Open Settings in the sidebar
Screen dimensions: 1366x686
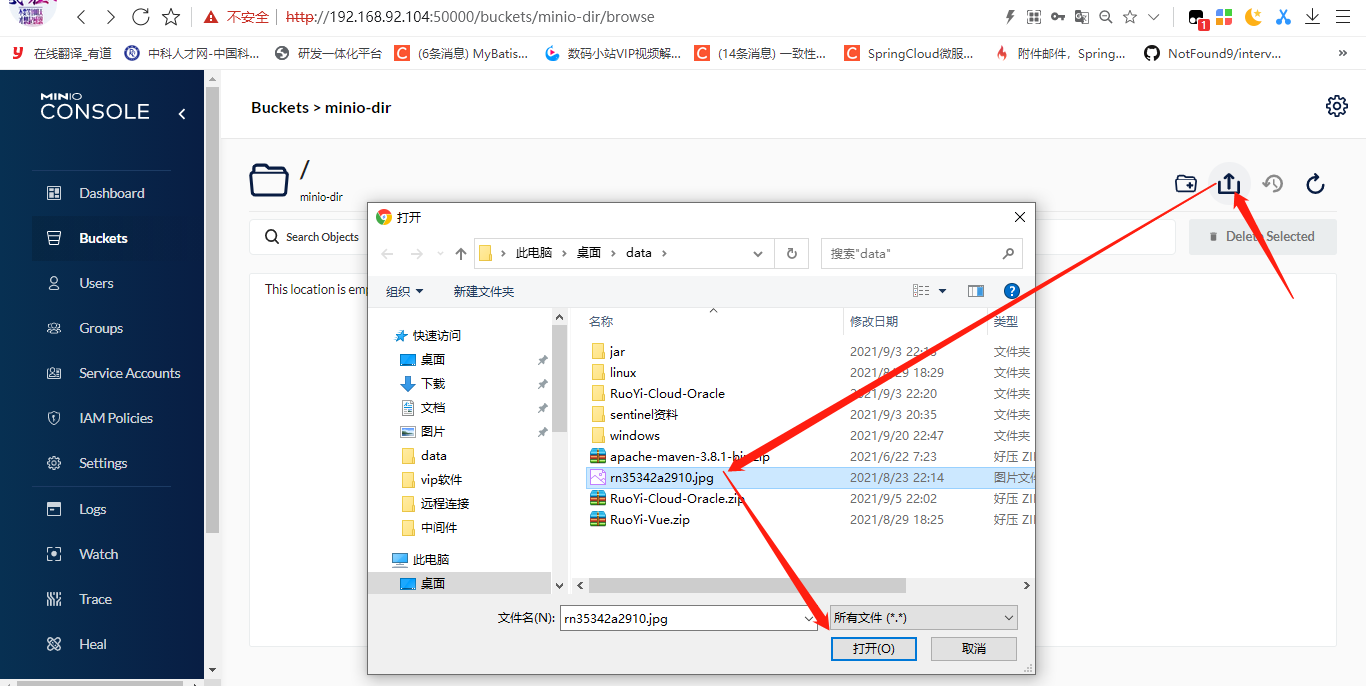103,463
